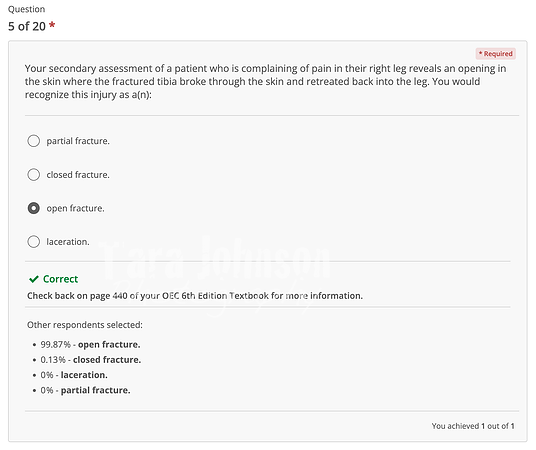Click the "open fracture." answer label
The image size is (536, 450).
(75, 208)
